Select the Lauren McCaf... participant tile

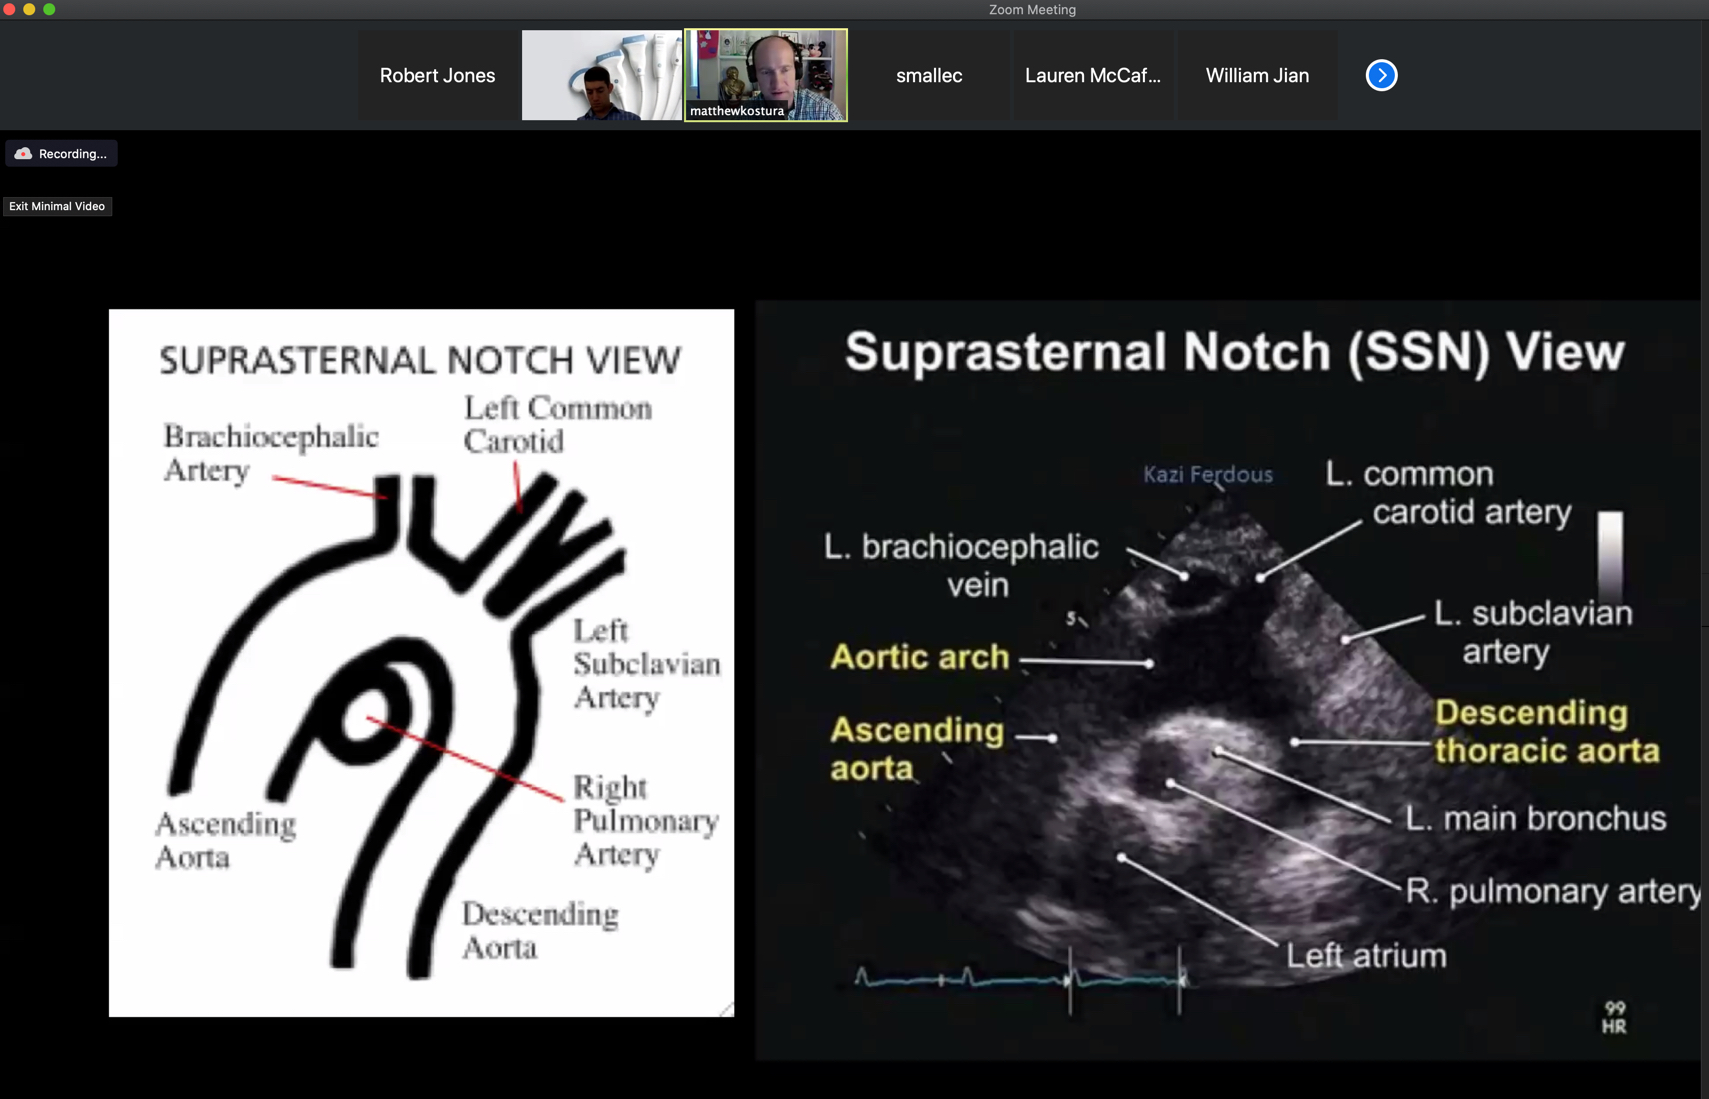pyautogui.click(x=1093, y=74)
